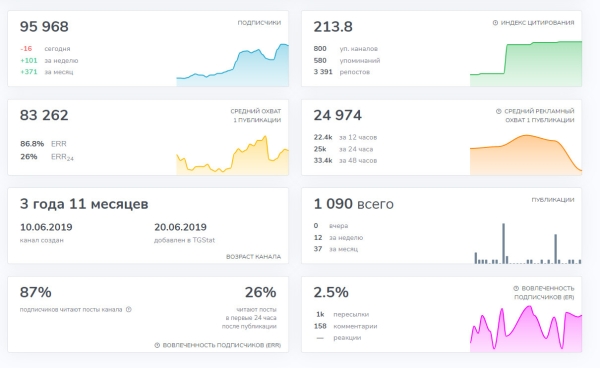Click the info icon beside СРЕДНИЙ РЕКЛАМНЫЙ ОХВАТ
600x368 pixels.
[499, 111]
